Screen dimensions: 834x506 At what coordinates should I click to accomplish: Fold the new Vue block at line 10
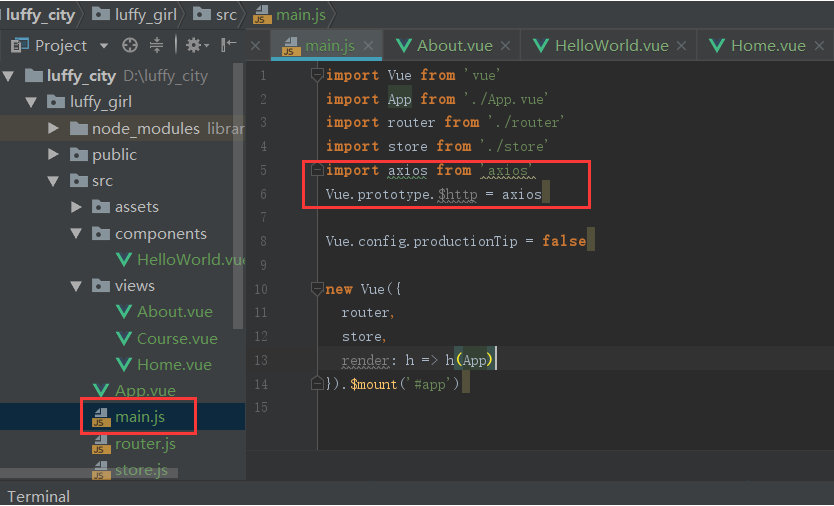[x=317, y=289]
